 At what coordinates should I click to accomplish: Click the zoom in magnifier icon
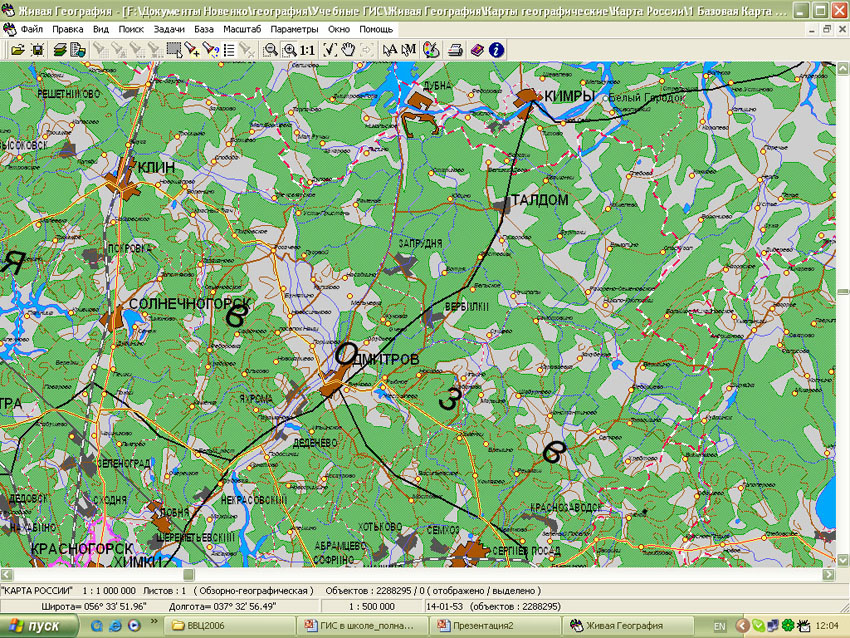pos(290,49)
